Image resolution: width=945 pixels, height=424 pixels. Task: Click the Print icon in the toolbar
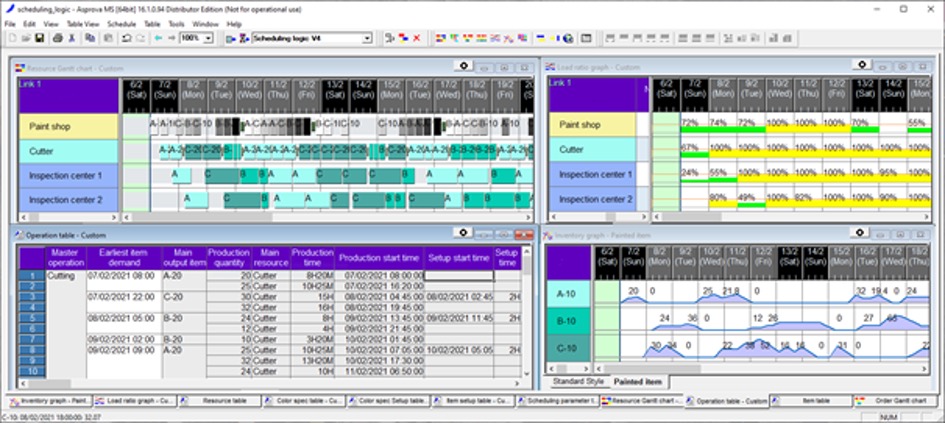pyautogui.click(x=56, y=38)
